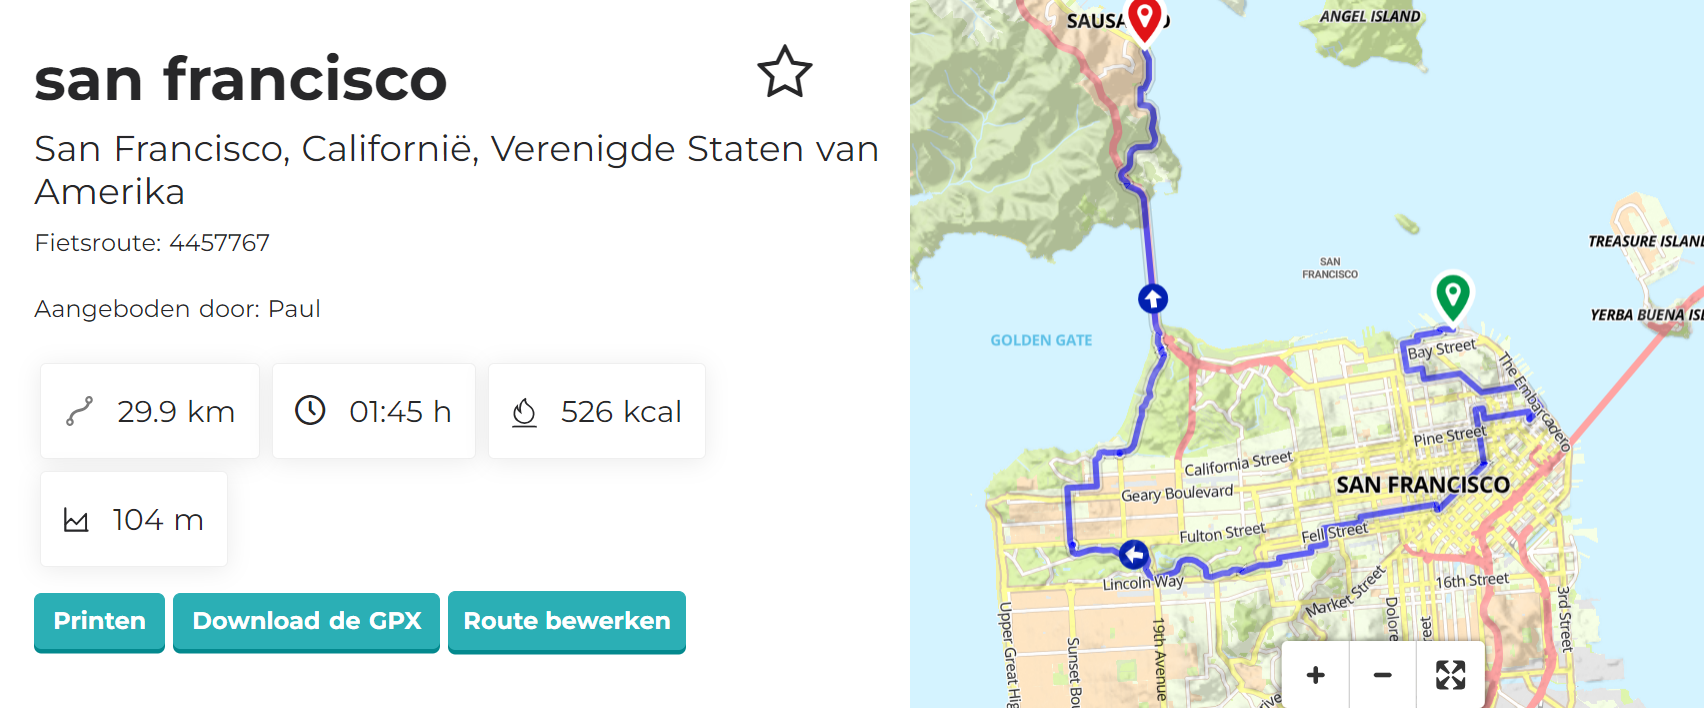The width and height of the screenshot is (1704, 708).
Task: Open the map in fullscreen
Action: 1450,675
